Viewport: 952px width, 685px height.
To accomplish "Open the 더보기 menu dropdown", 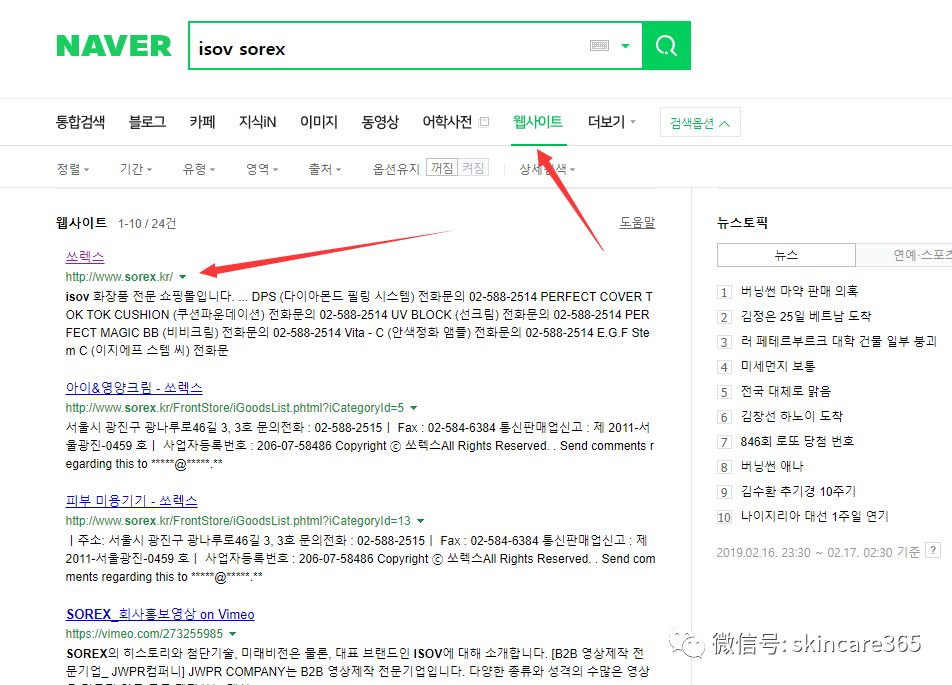I will 605,120.
